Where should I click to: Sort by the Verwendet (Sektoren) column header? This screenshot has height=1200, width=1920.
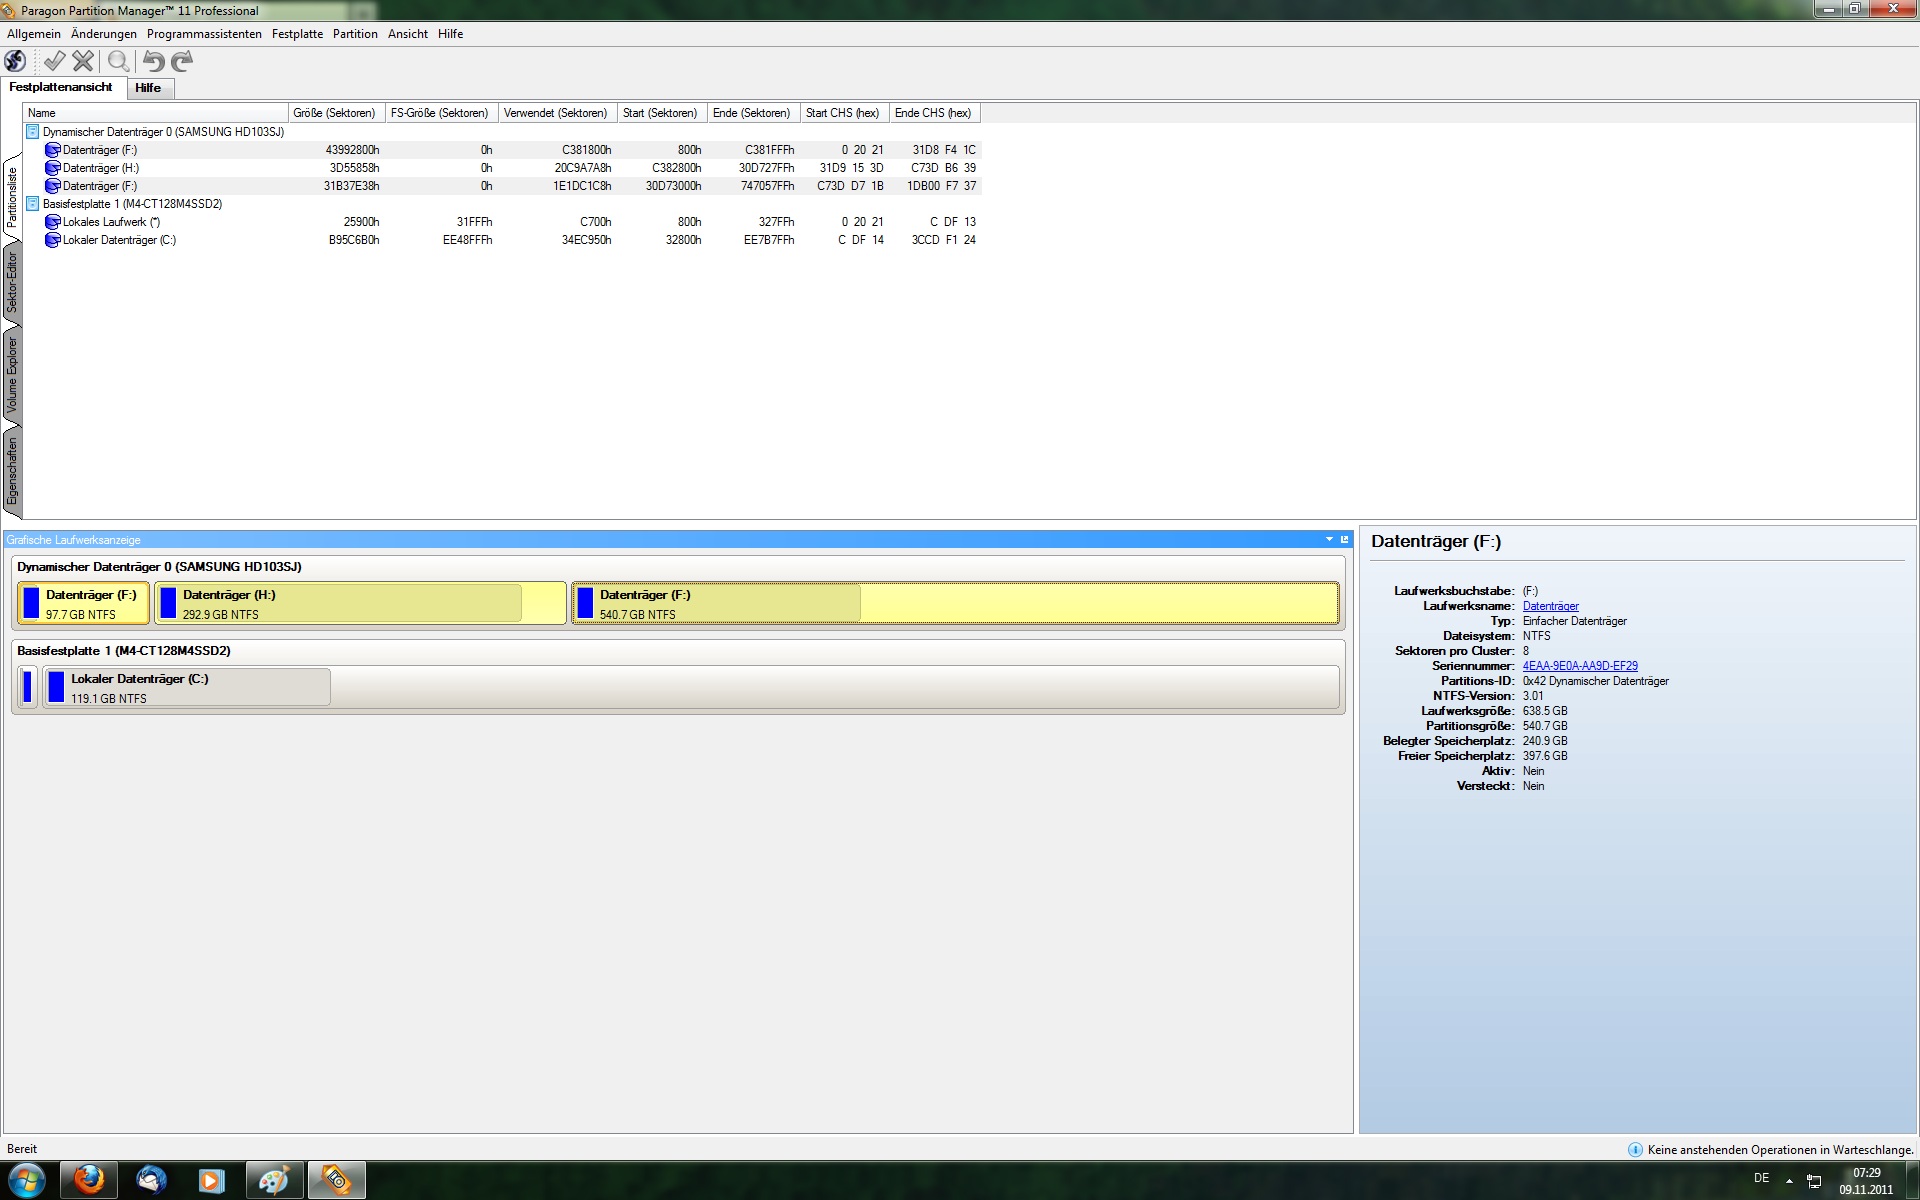click(558, 113)
